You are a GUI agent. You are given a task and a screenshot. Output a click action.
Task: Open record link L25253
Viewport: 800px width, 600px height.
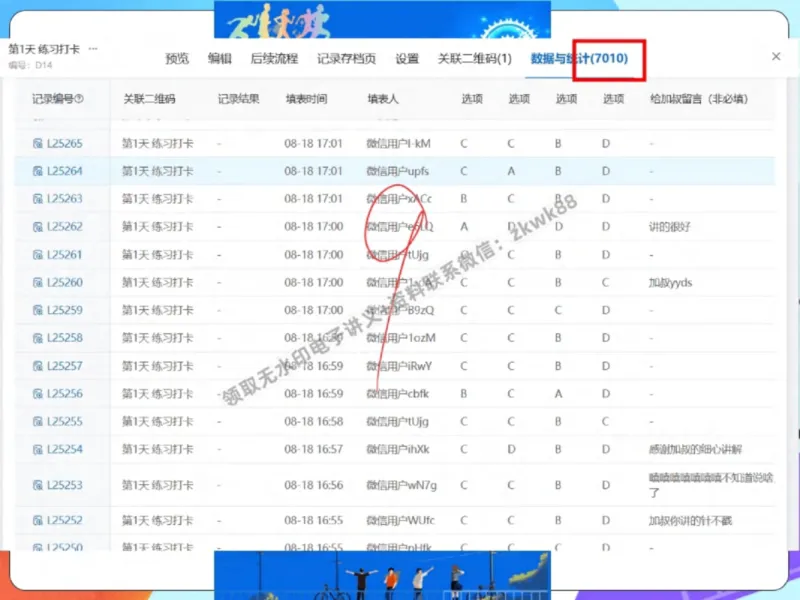(64, 485)
